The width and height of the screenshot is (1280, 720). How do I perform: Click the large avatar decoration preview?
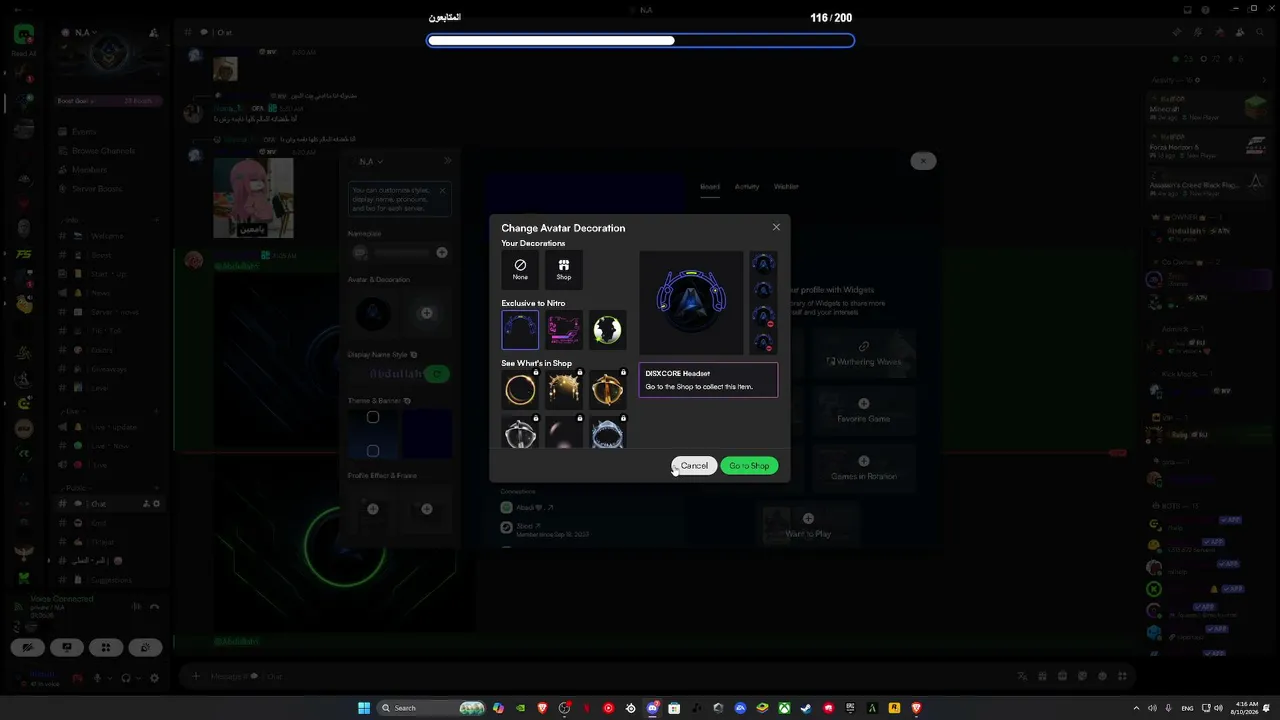(x=691, y=302)
